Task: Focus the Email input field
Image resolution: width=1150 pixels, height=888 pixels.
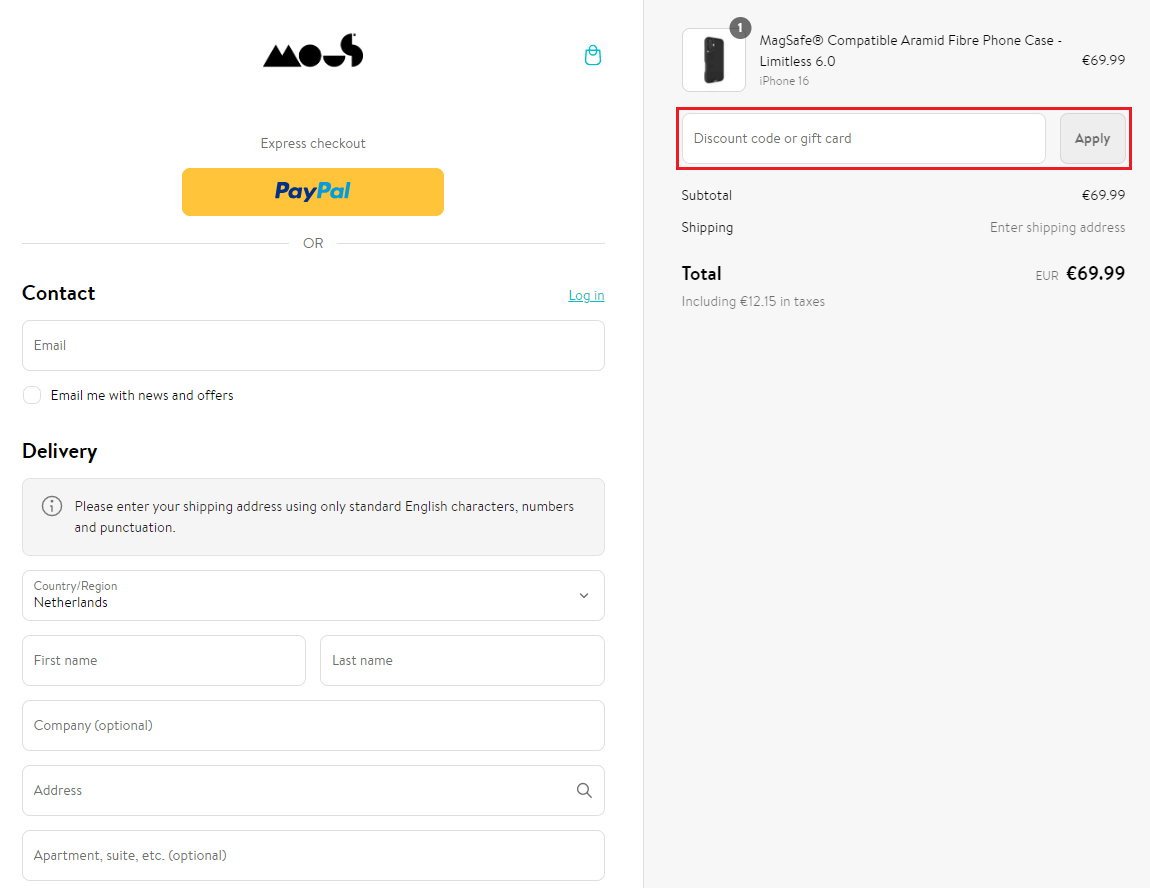Action: (313, 345)
